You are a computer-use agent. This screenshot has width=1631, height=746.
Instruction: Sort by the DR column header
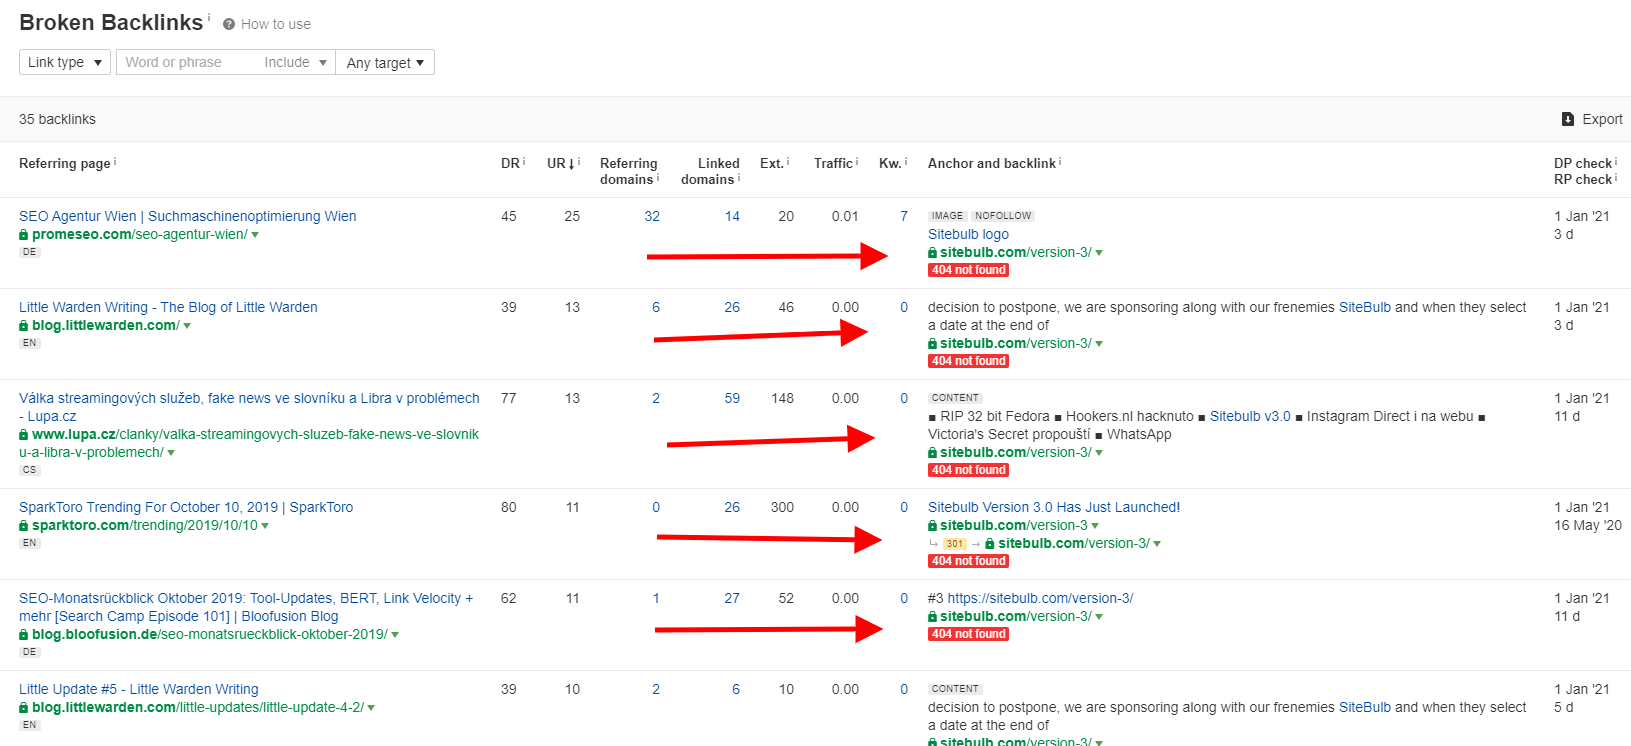point(510,163)
